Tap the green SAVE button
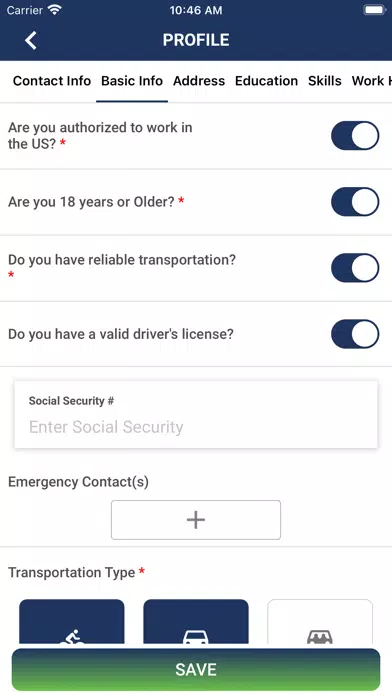Viewport: 392px width, 696px height. pos(196,669)
